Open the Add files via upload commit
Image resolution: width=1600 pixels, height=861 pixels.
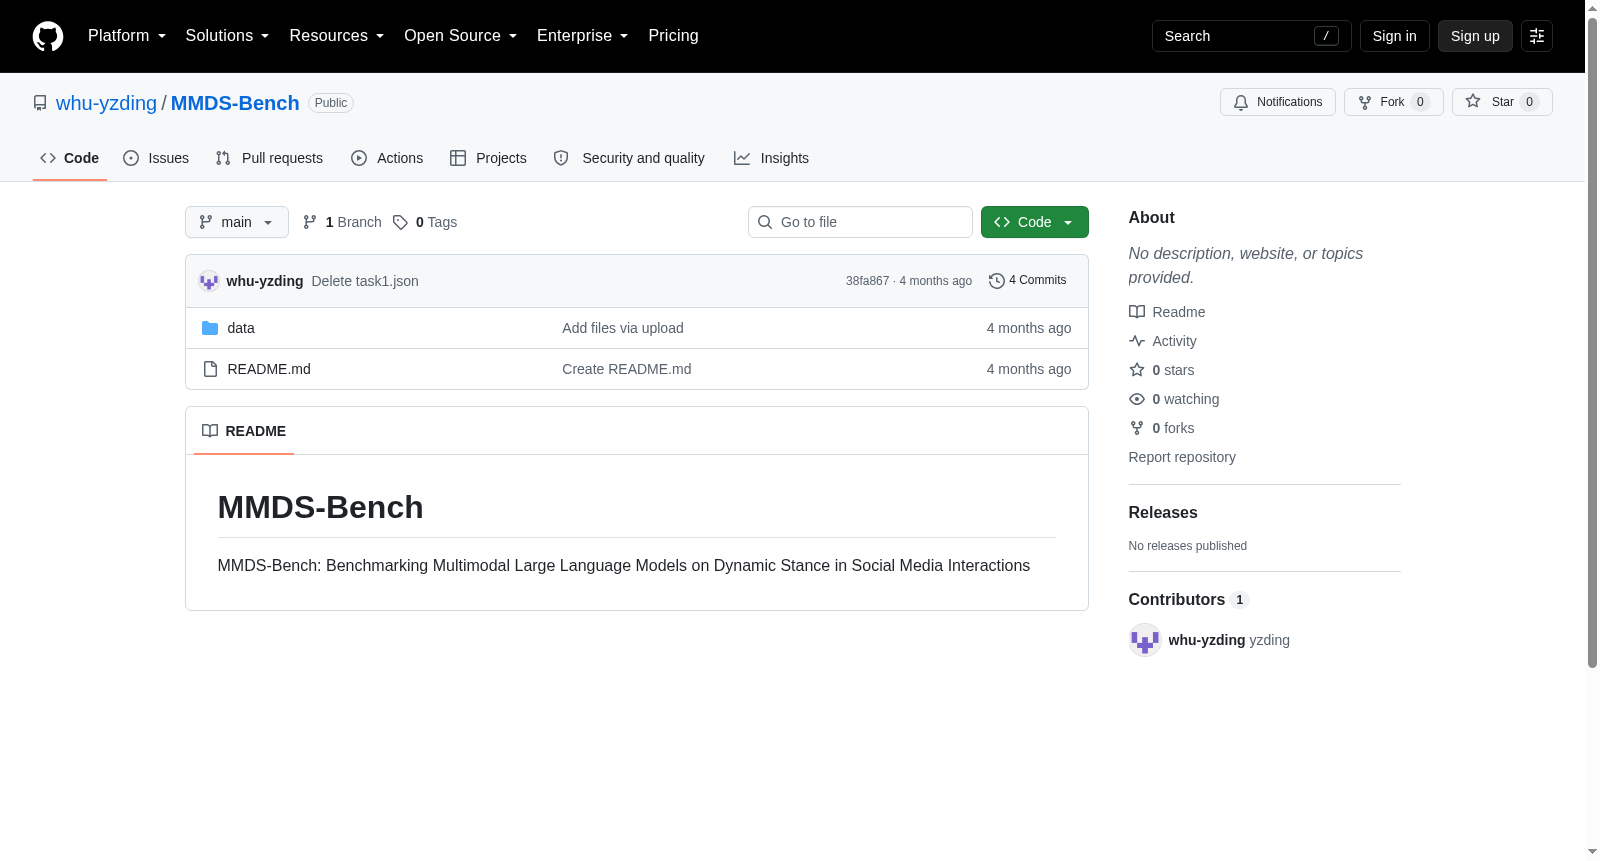tap(623, 328)
